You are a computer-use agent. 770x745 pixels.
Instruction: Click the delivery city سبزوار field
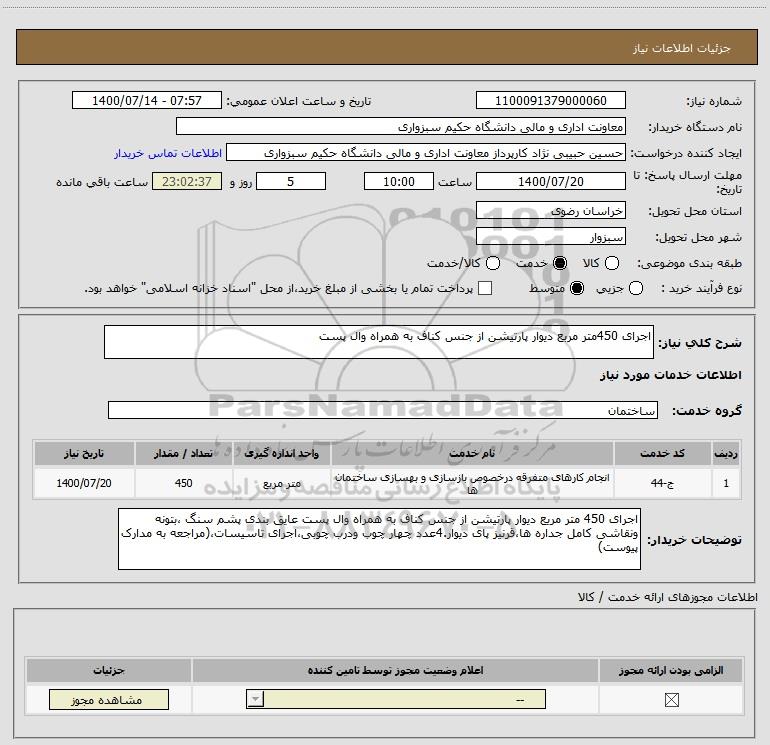pyautogui.click(x=550, y=237)
